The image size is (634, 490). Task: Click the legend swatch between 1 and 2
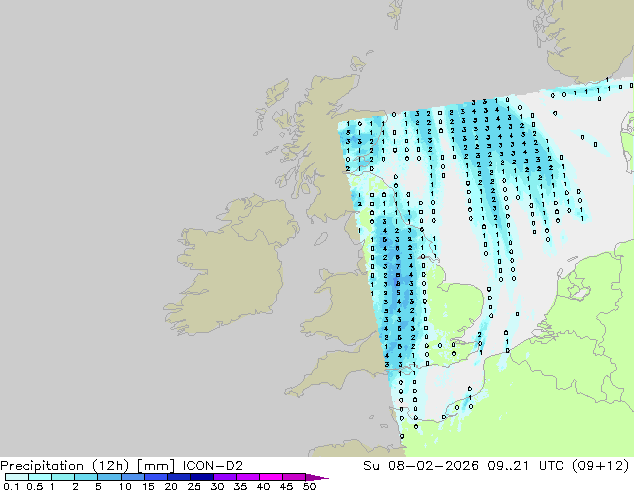tap(63, 477)
